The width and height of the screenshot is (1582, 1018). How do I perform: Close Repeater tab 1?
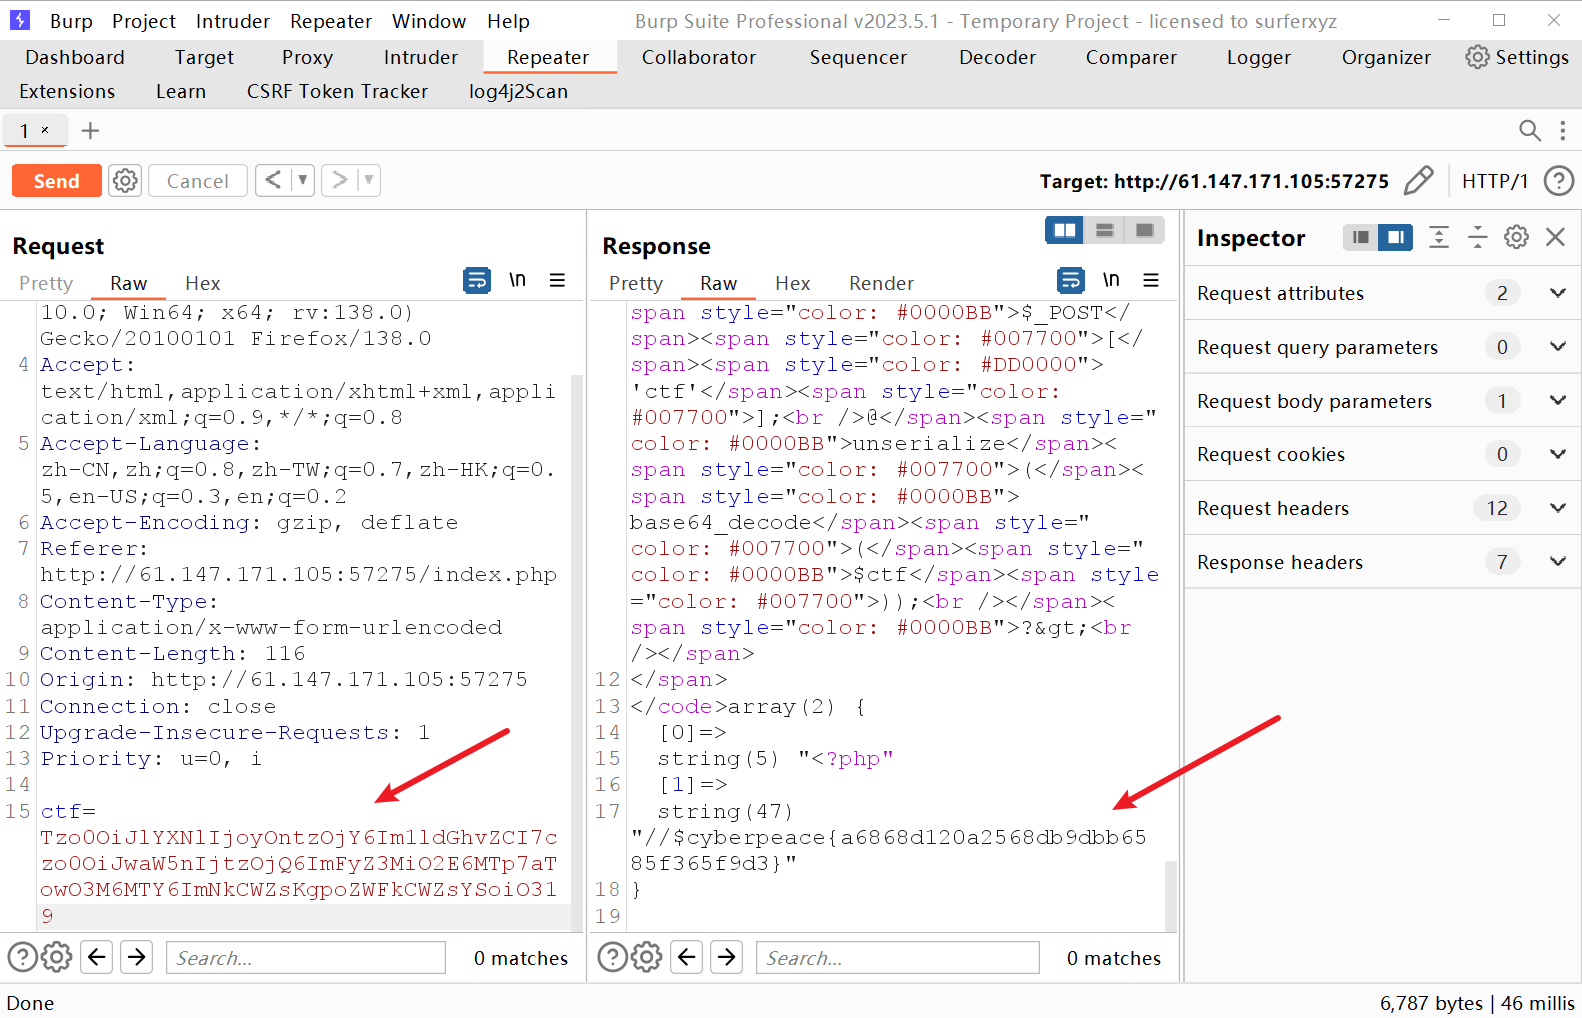tap(45, 130)
